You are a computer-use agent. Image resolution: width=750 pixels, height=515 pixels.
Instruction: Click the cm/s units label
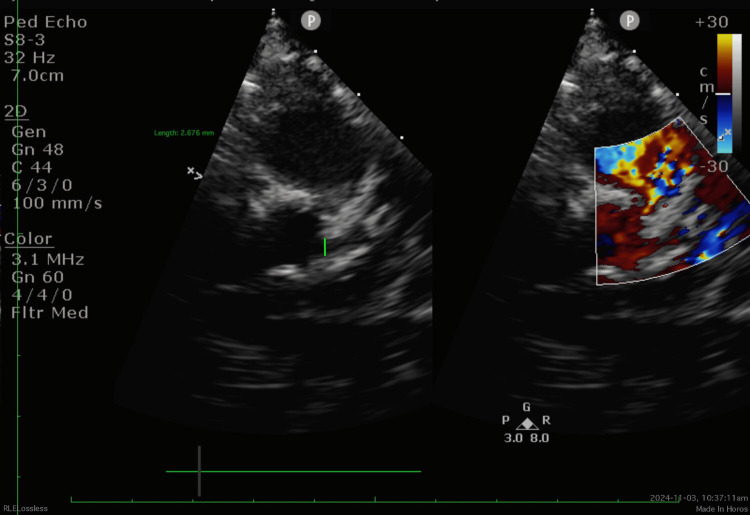tap(705, 95)
